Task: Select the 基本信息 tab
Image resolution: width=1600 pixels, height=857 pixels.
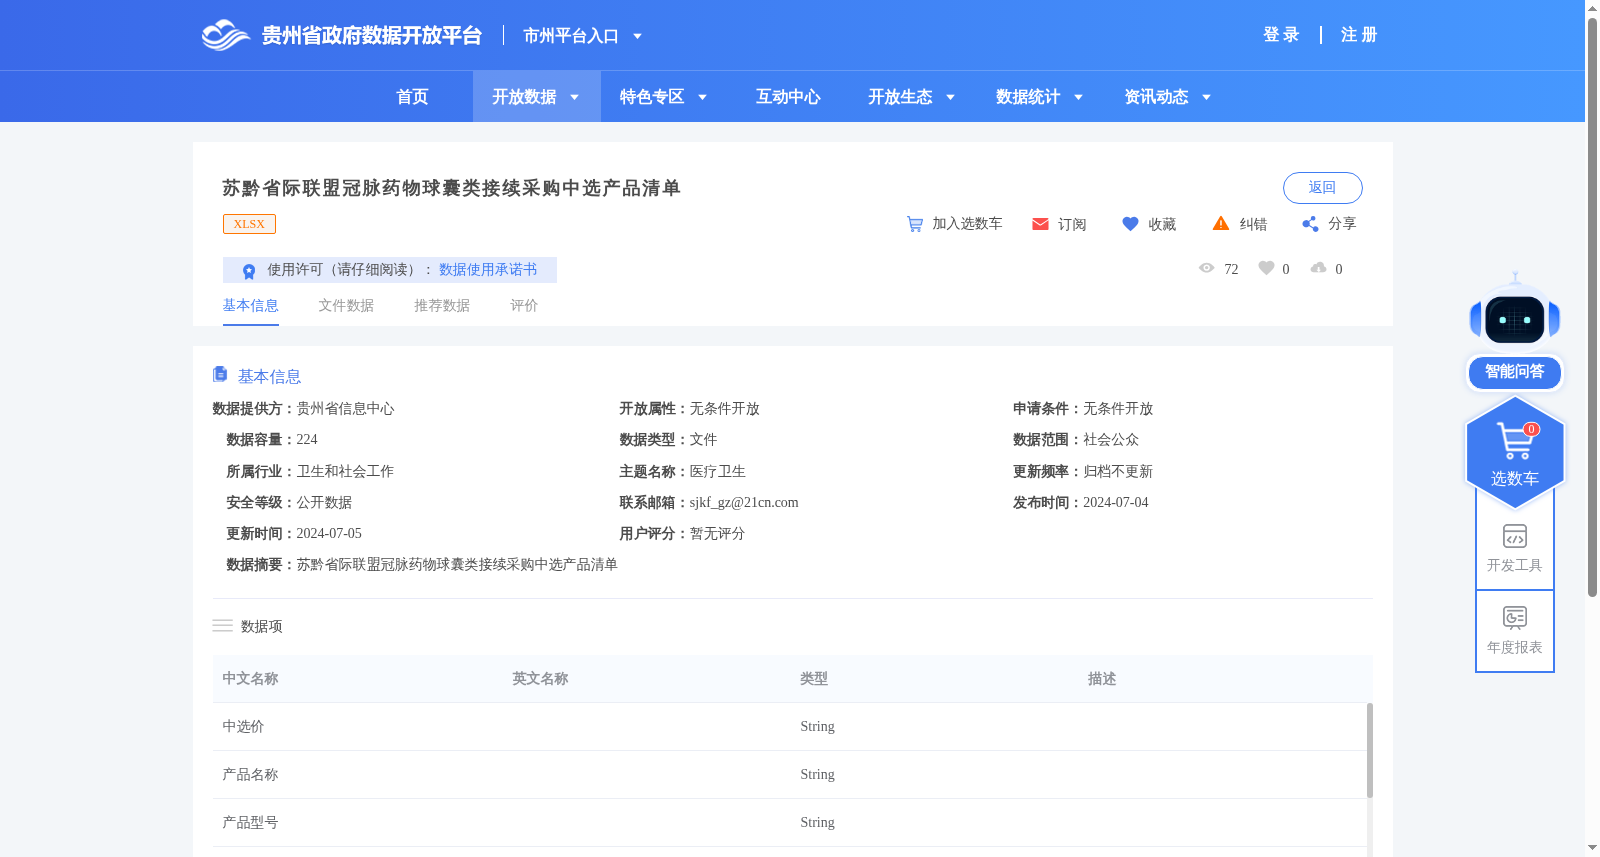Action: (x=250, y=306)
